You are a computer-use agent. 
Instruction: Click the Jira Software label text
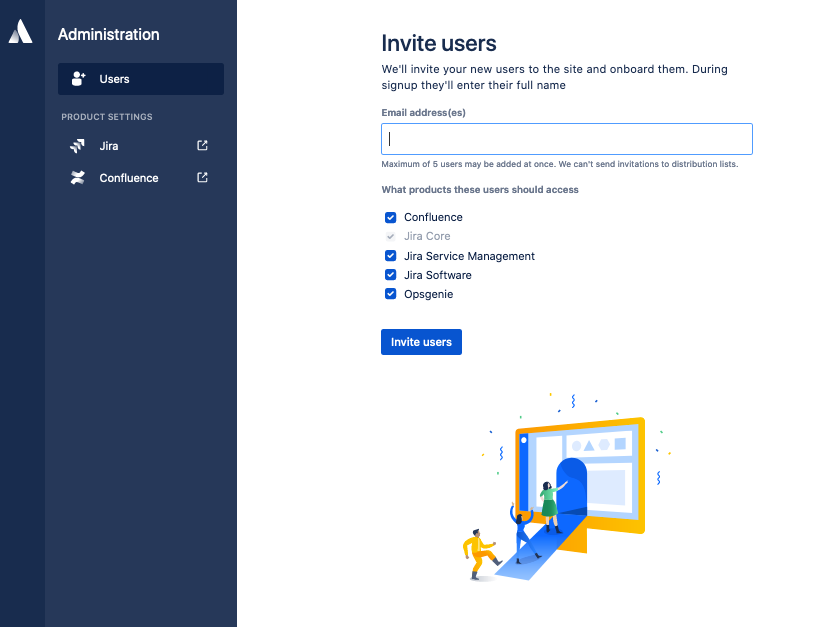pos(438,275)
